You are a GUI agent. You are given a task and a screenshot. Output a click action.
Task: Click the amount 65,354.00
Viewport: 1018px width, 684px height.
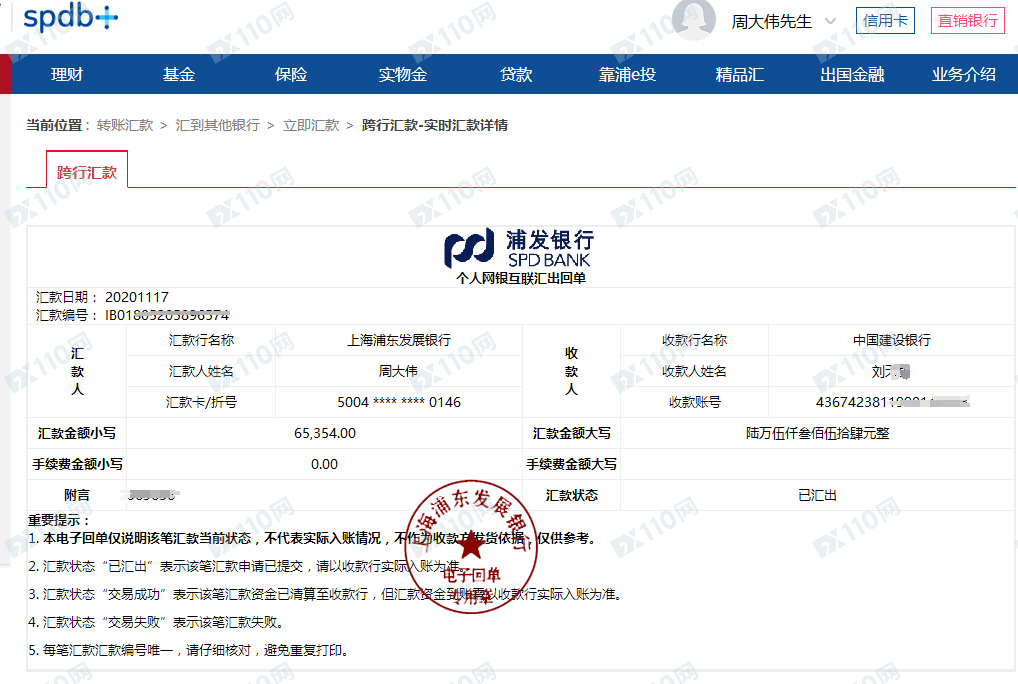(325, 433)
